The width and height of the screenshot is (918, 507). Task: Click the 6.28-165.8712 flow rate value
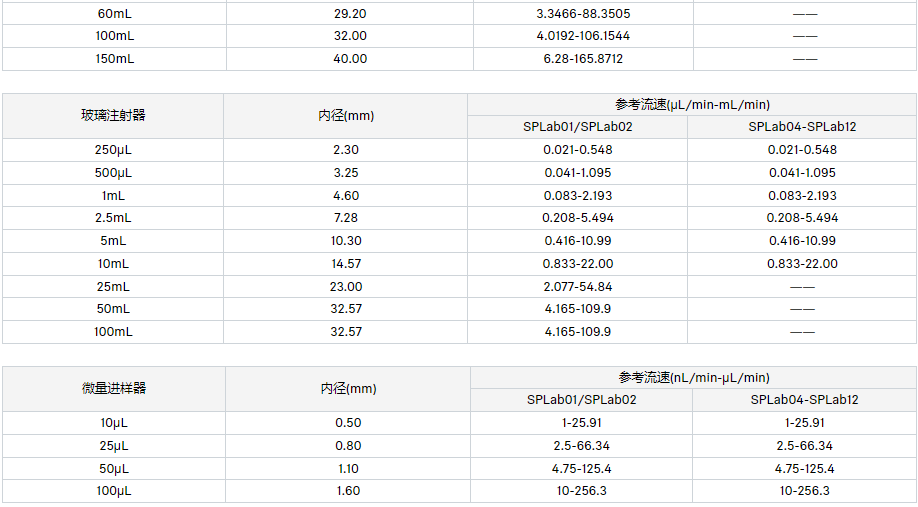(x=583, y=59)
